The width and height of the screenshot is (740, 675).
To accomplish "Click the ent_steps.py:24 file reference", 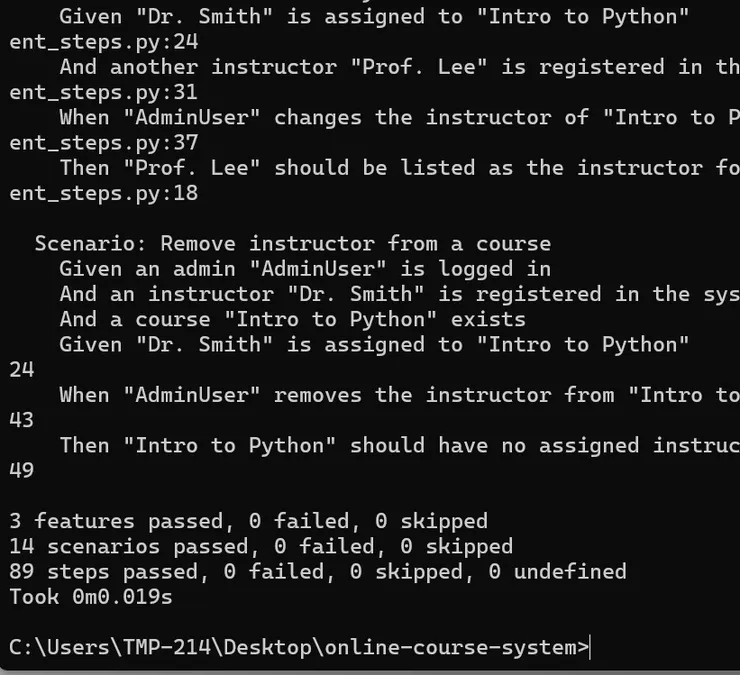I will 104,42.
